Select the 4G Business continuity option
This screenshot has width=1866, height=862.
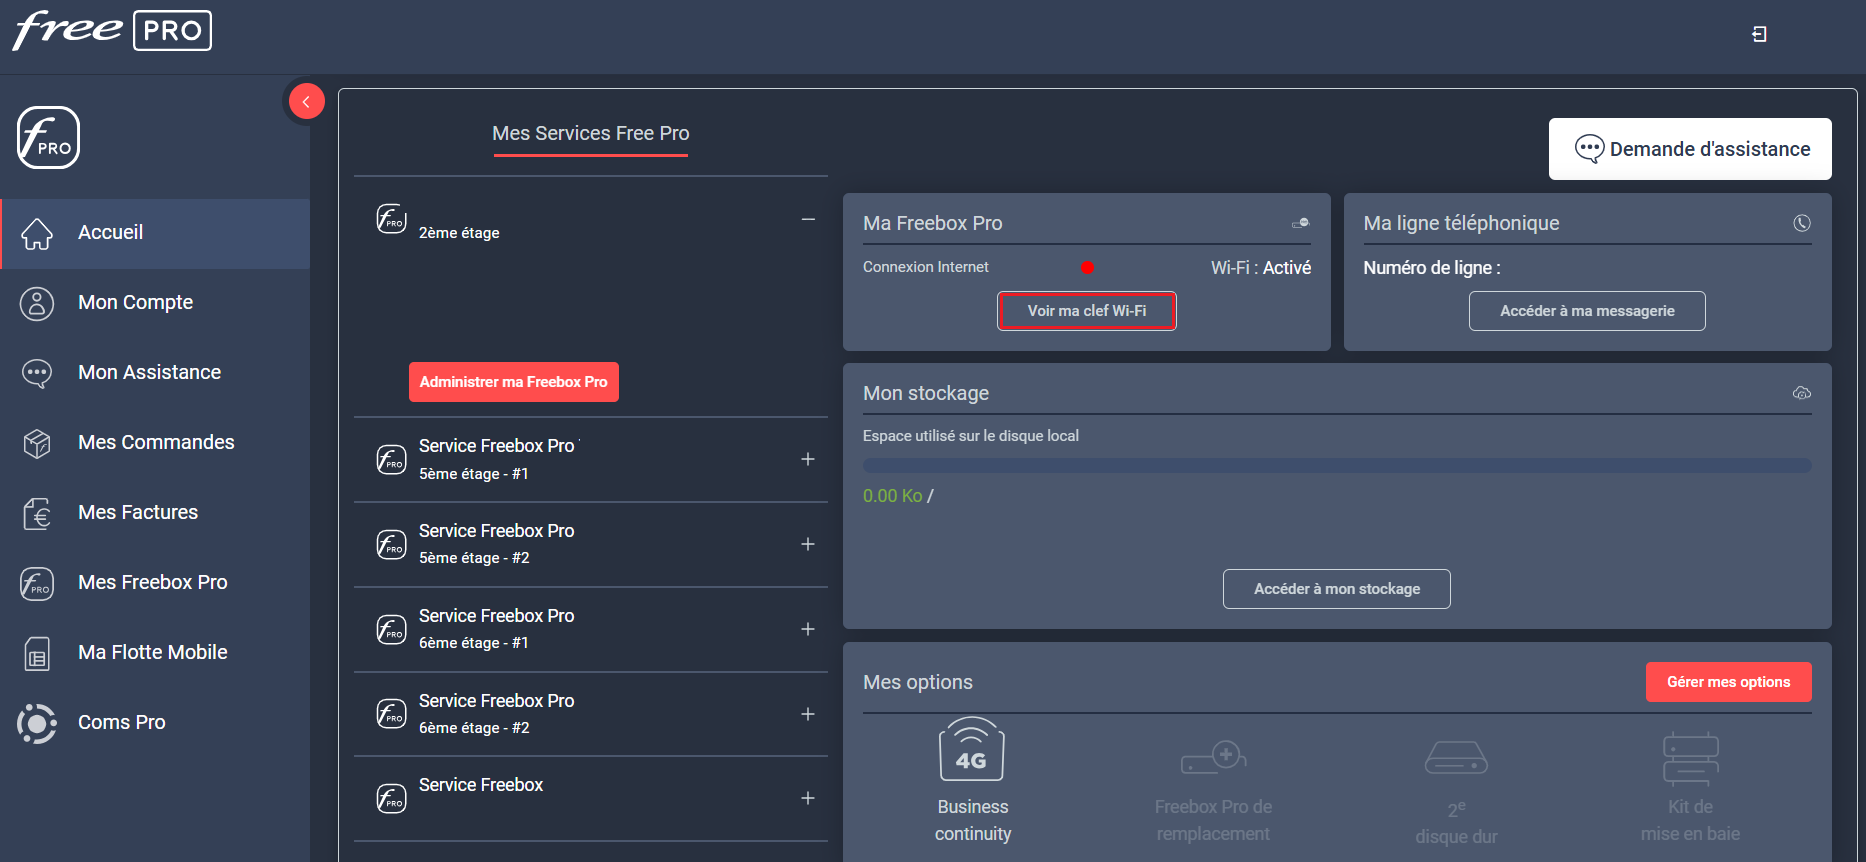point(972,782)
